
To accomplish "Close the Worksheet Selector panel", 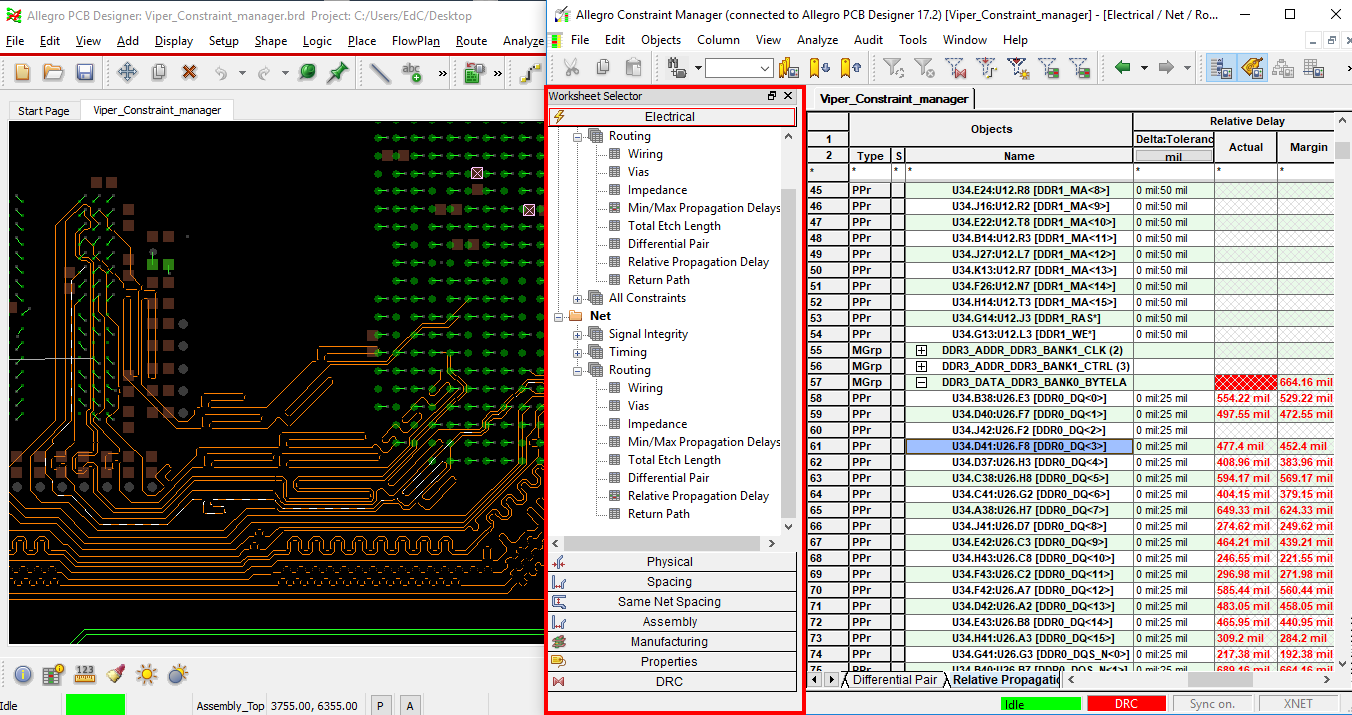I will [788, 96].
